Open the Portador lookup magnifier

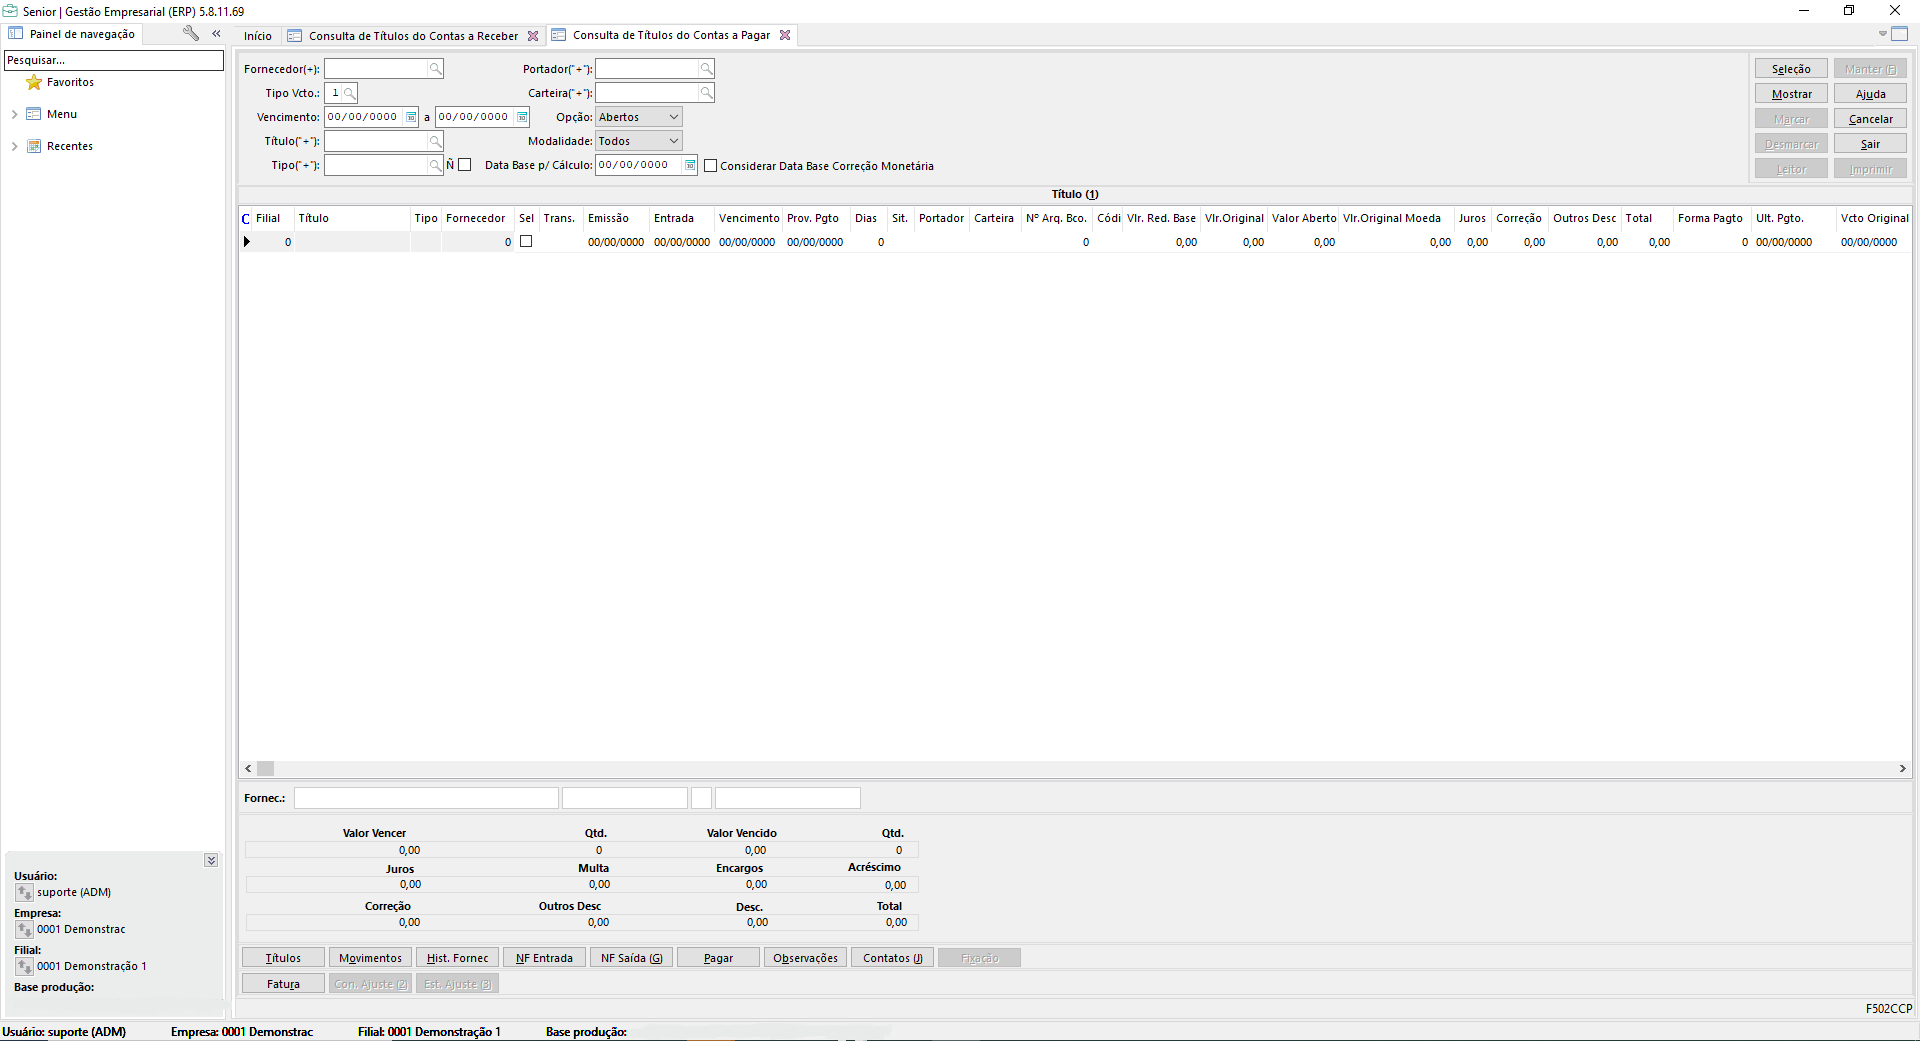(x=707, y=69)
